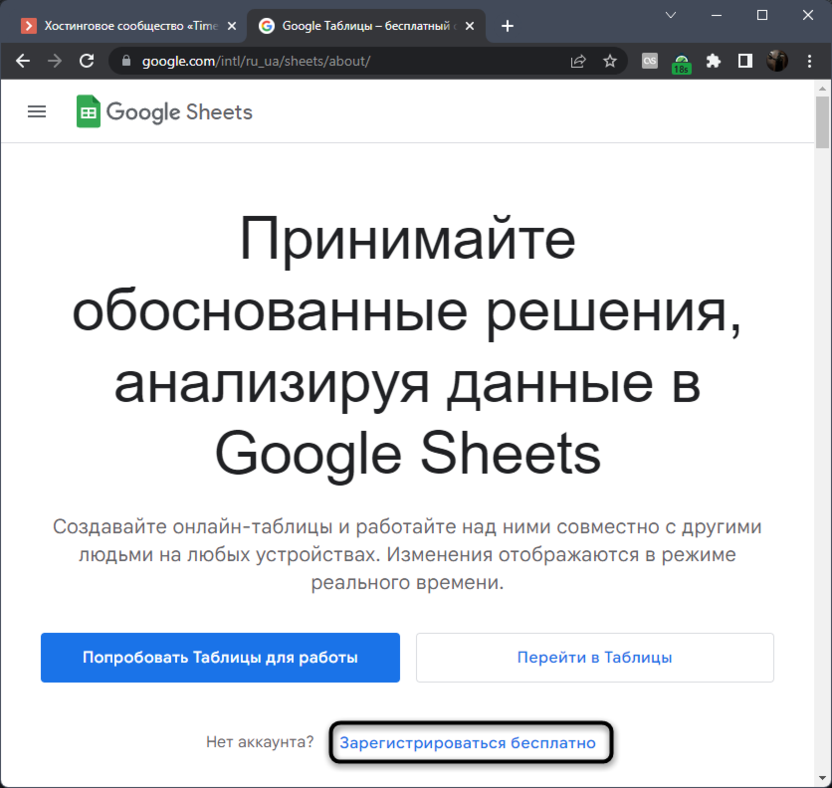
Task: Switch to Хостинговое сообщество «Time» tab
Action: click(x=127, y=25)
